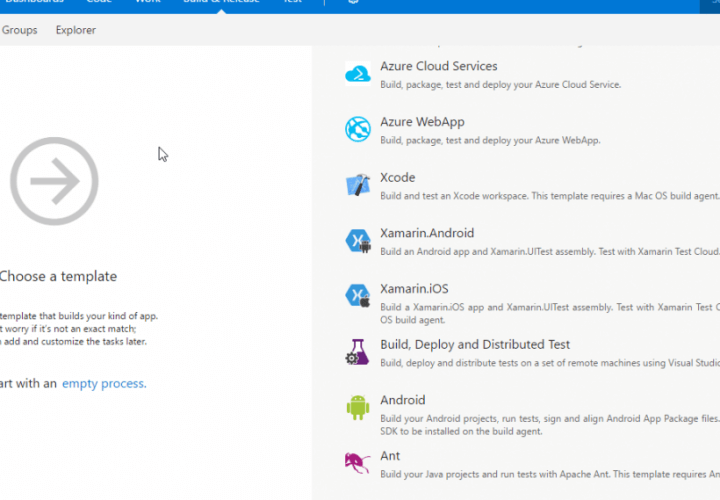This screenshot has width=720, height=500.
Task: Click the Ant insect icon
Action: pyautogui.click(x=357, y=463)
